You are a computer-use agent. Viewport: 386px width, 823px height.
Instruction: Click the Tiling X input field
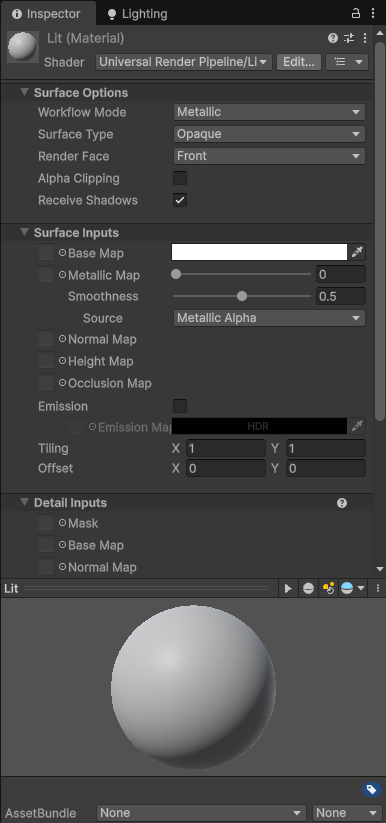(x=226, y=448)
